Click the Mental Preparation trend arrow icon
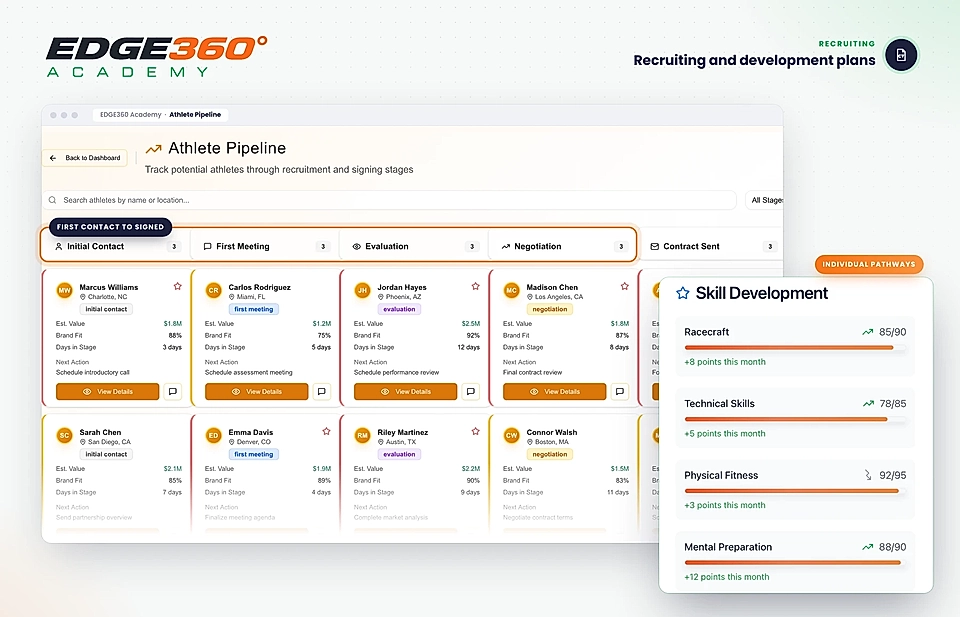960x617 pixels. [x=868, y=547]
